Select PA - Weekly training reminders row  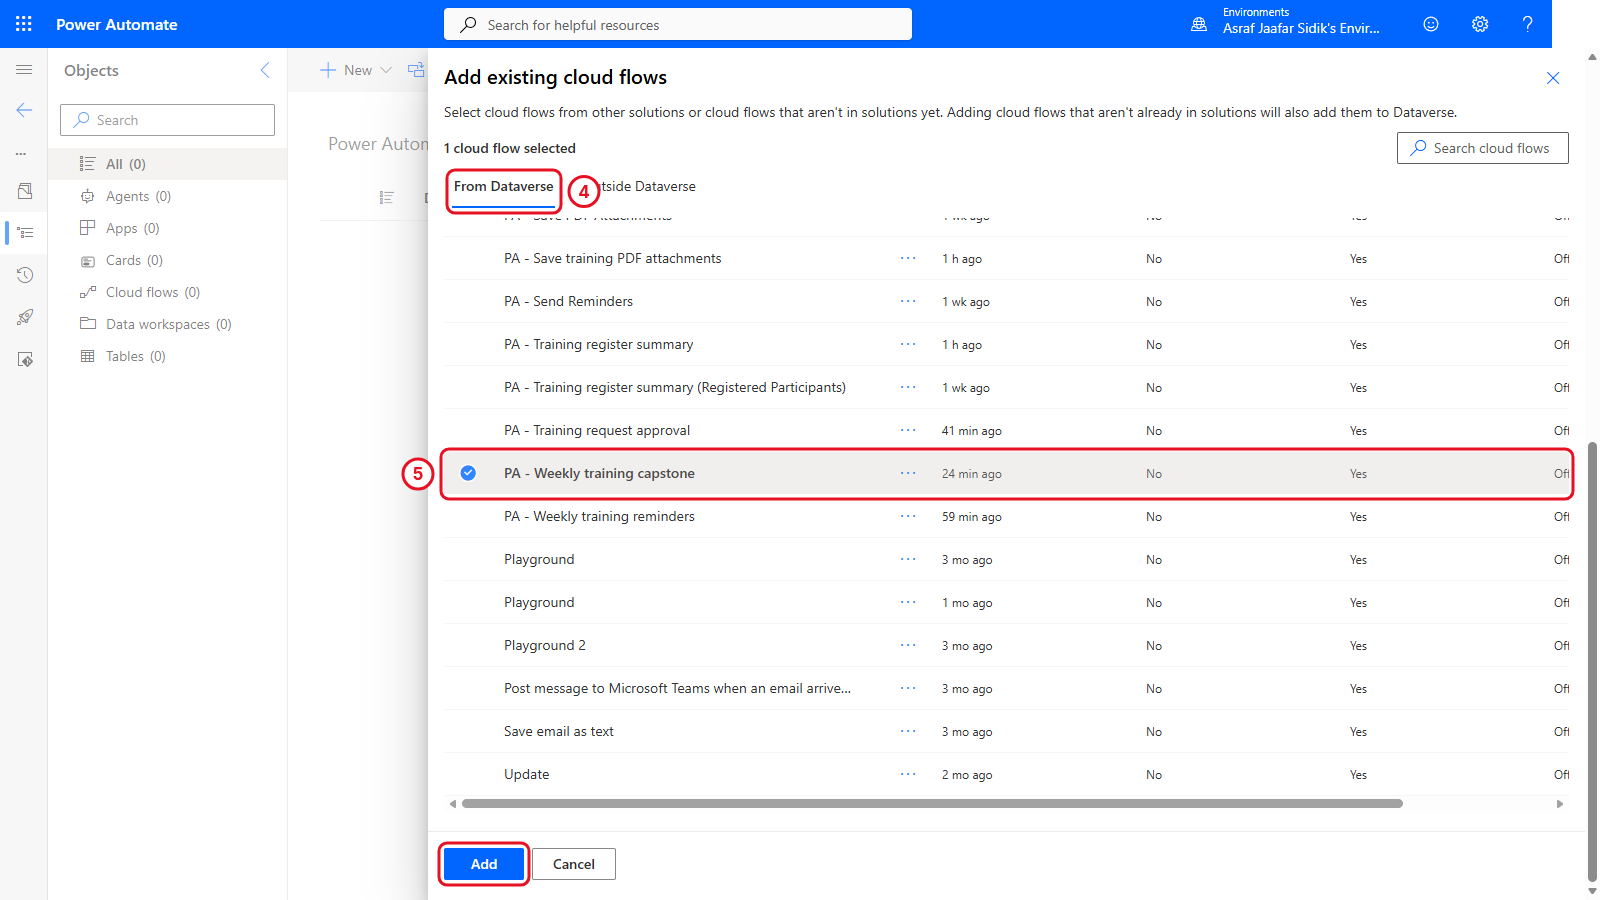click(1007, 516)
